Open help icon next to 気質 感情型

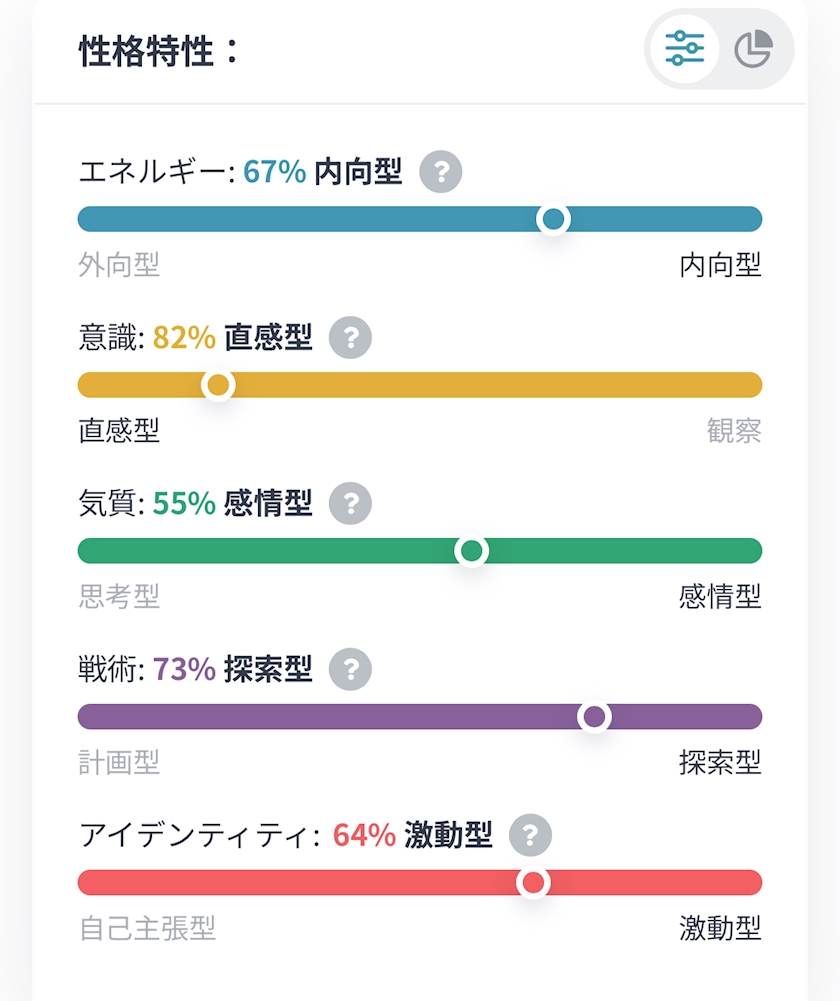pyautogui.click(x=350, y=503)
